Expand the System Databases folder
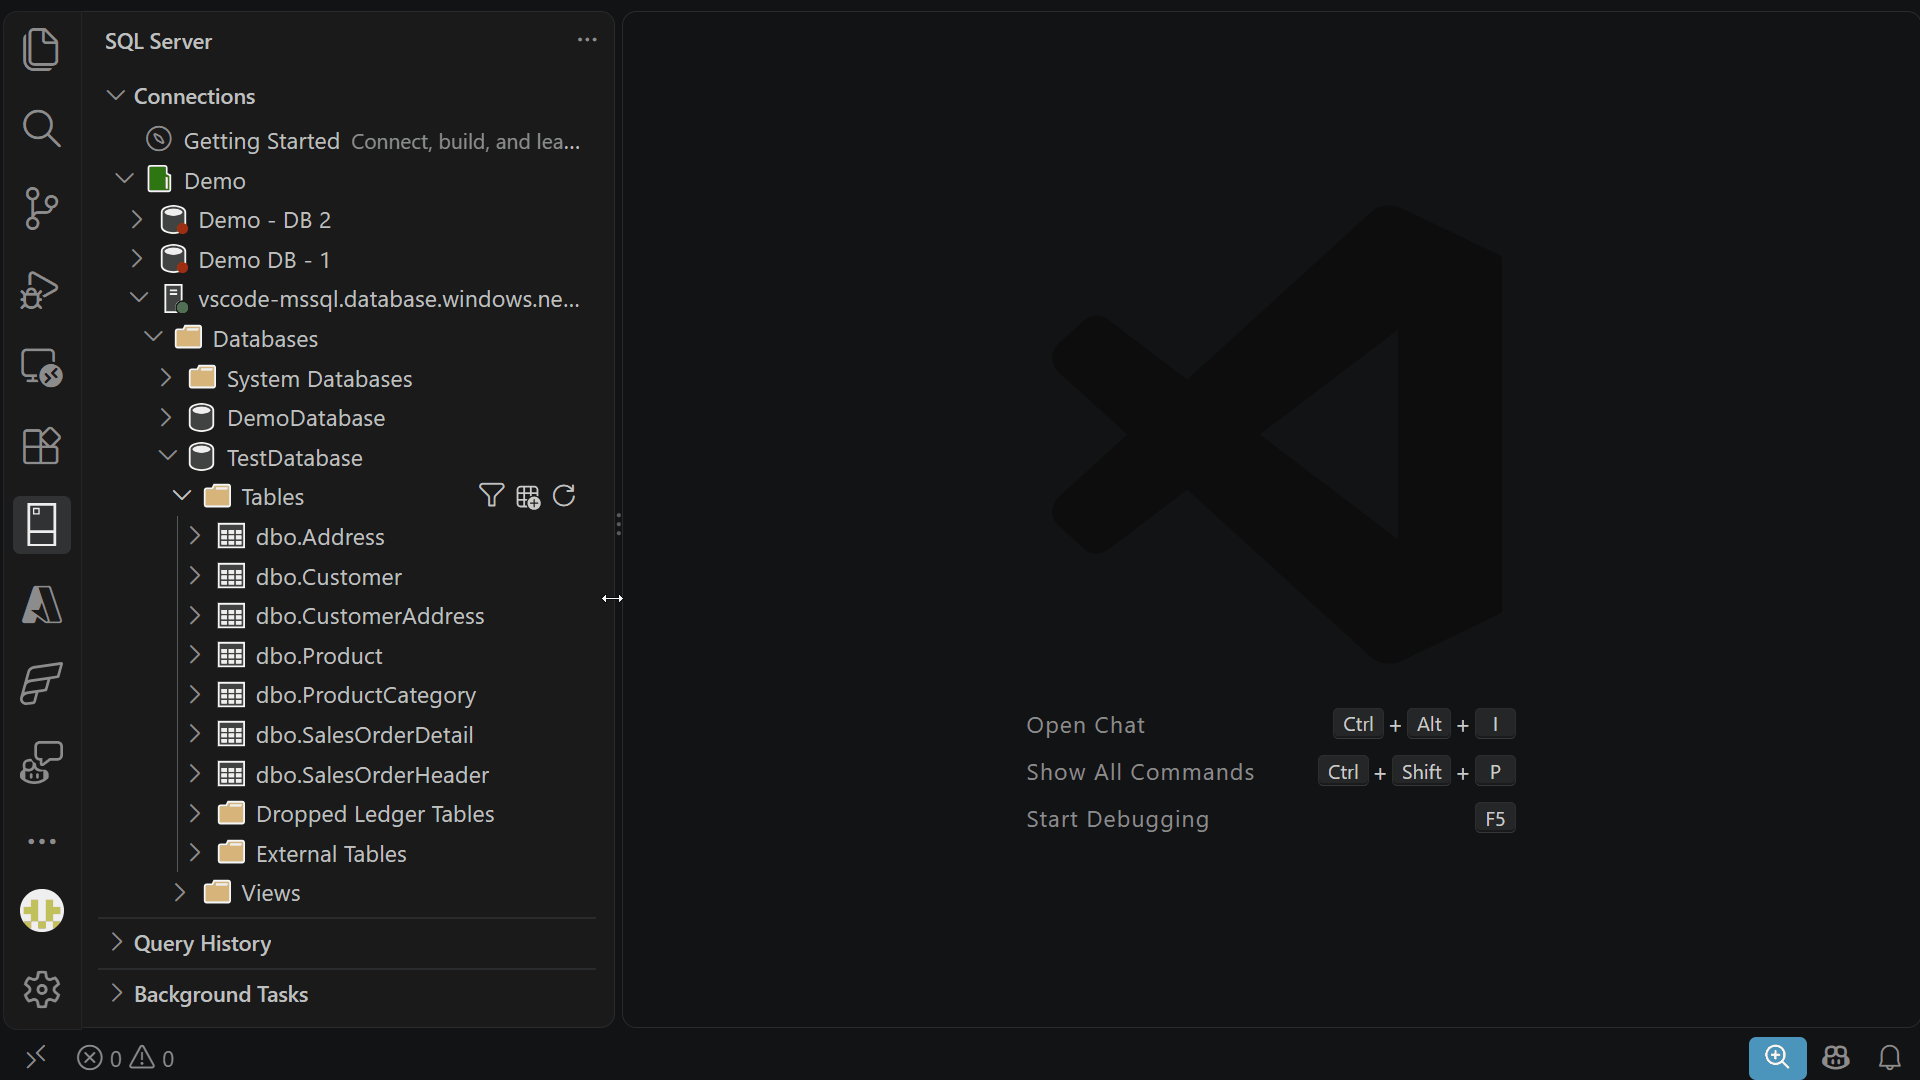The image size is (1920, 1080). click(x=166, y=378)
